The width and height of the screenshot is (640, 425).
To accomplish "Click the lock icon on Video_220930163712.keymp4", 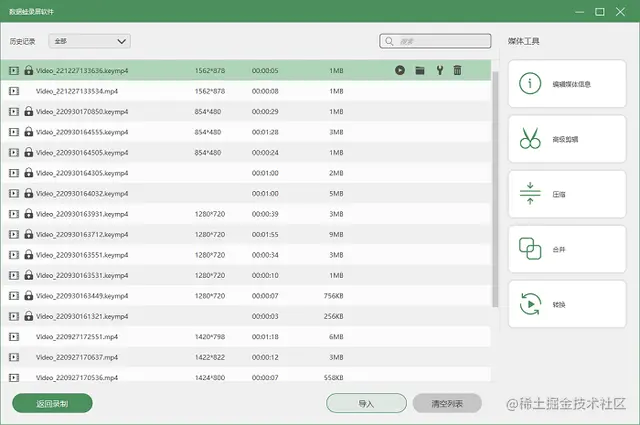I will tap(29, 234).
